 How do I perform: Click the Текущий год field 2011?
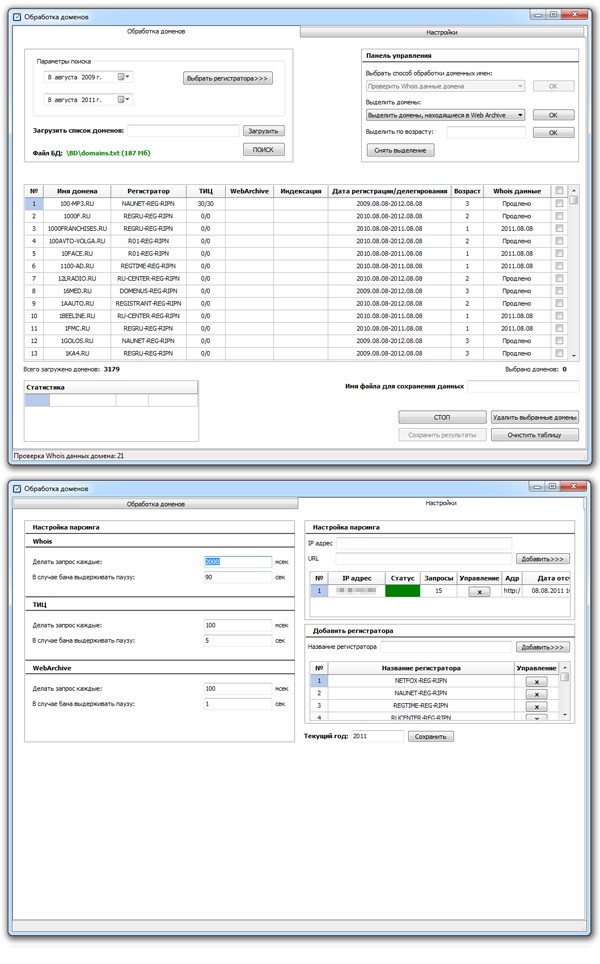(377, 736)
